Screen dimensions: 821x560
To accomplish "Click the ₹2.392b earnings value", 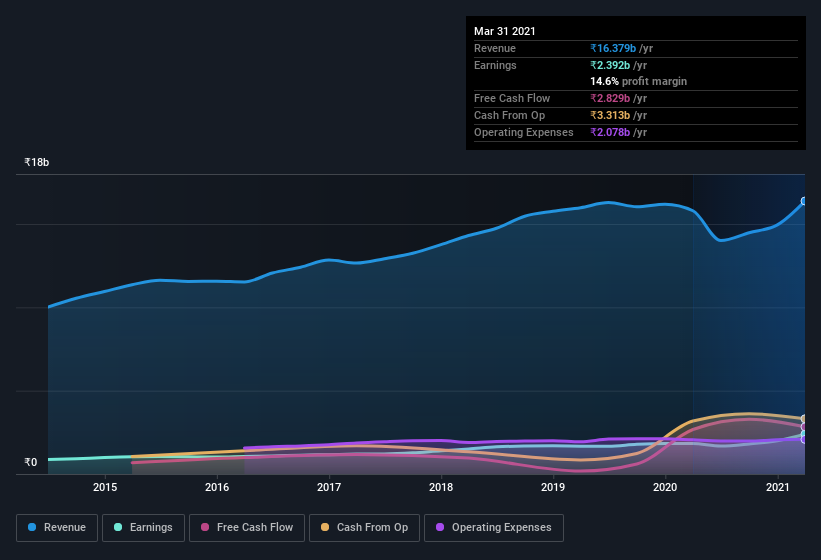I will [610, 65].
